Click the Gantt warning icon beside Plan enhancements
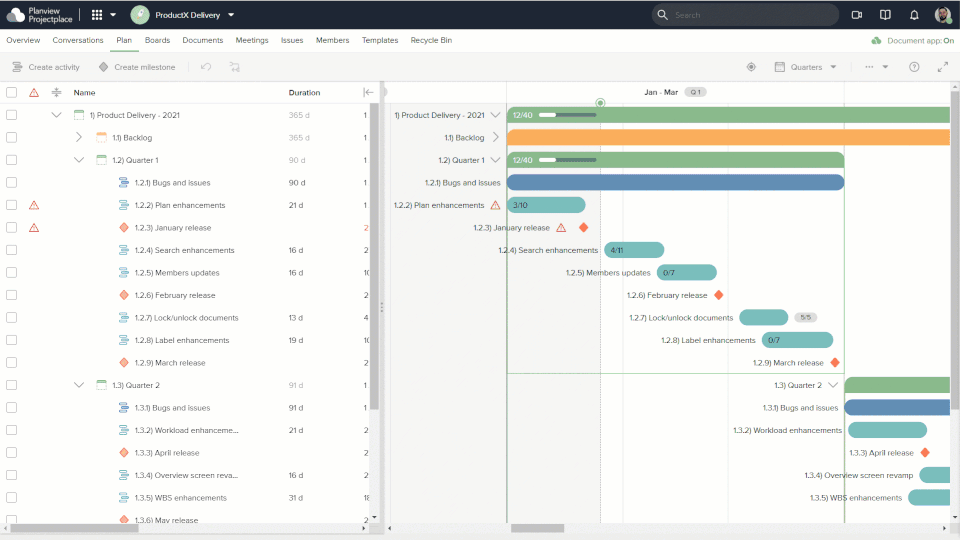The height and width of the screenshot is (540, 960). point(495,205)
